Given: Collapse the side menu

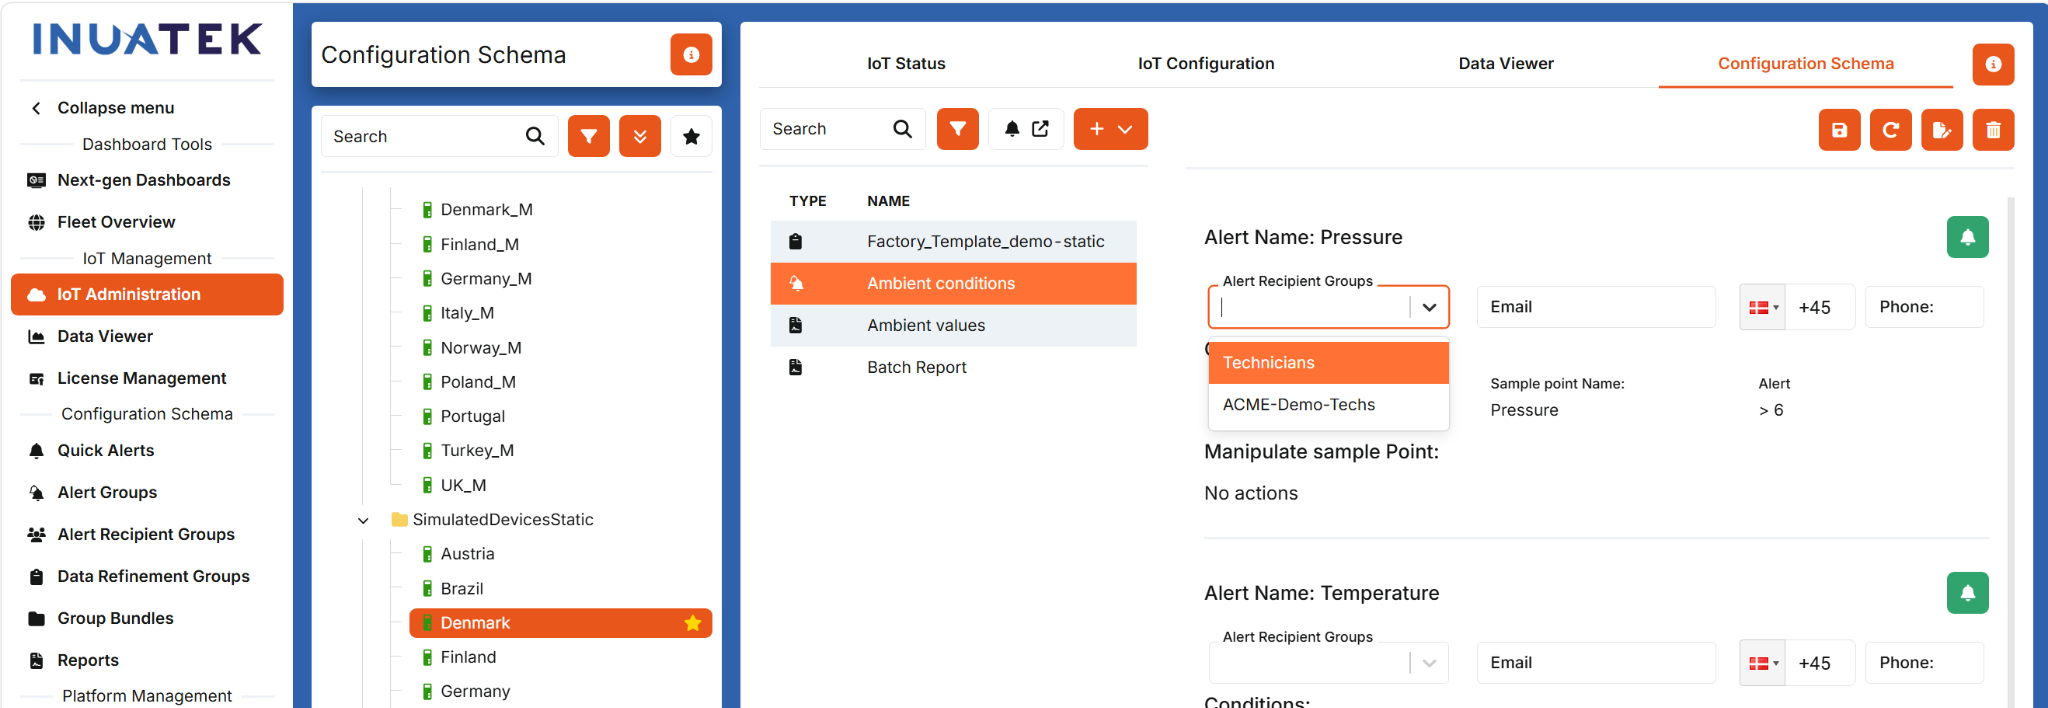Looking at the screenshot, I should click(x=103, y=108).
